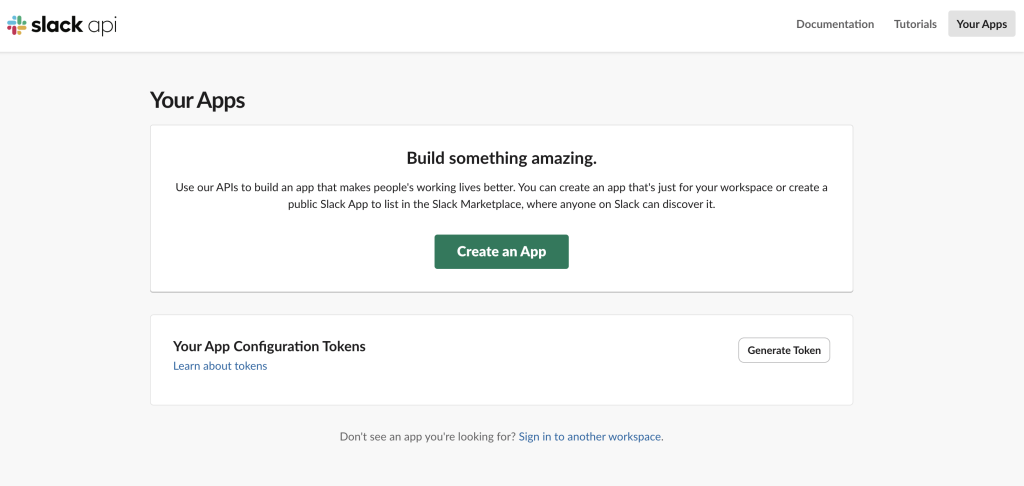Open the Learn about tokens link
Viewport: 1024px width, 486px height.
pyautogui.click(x=220, y=366)
